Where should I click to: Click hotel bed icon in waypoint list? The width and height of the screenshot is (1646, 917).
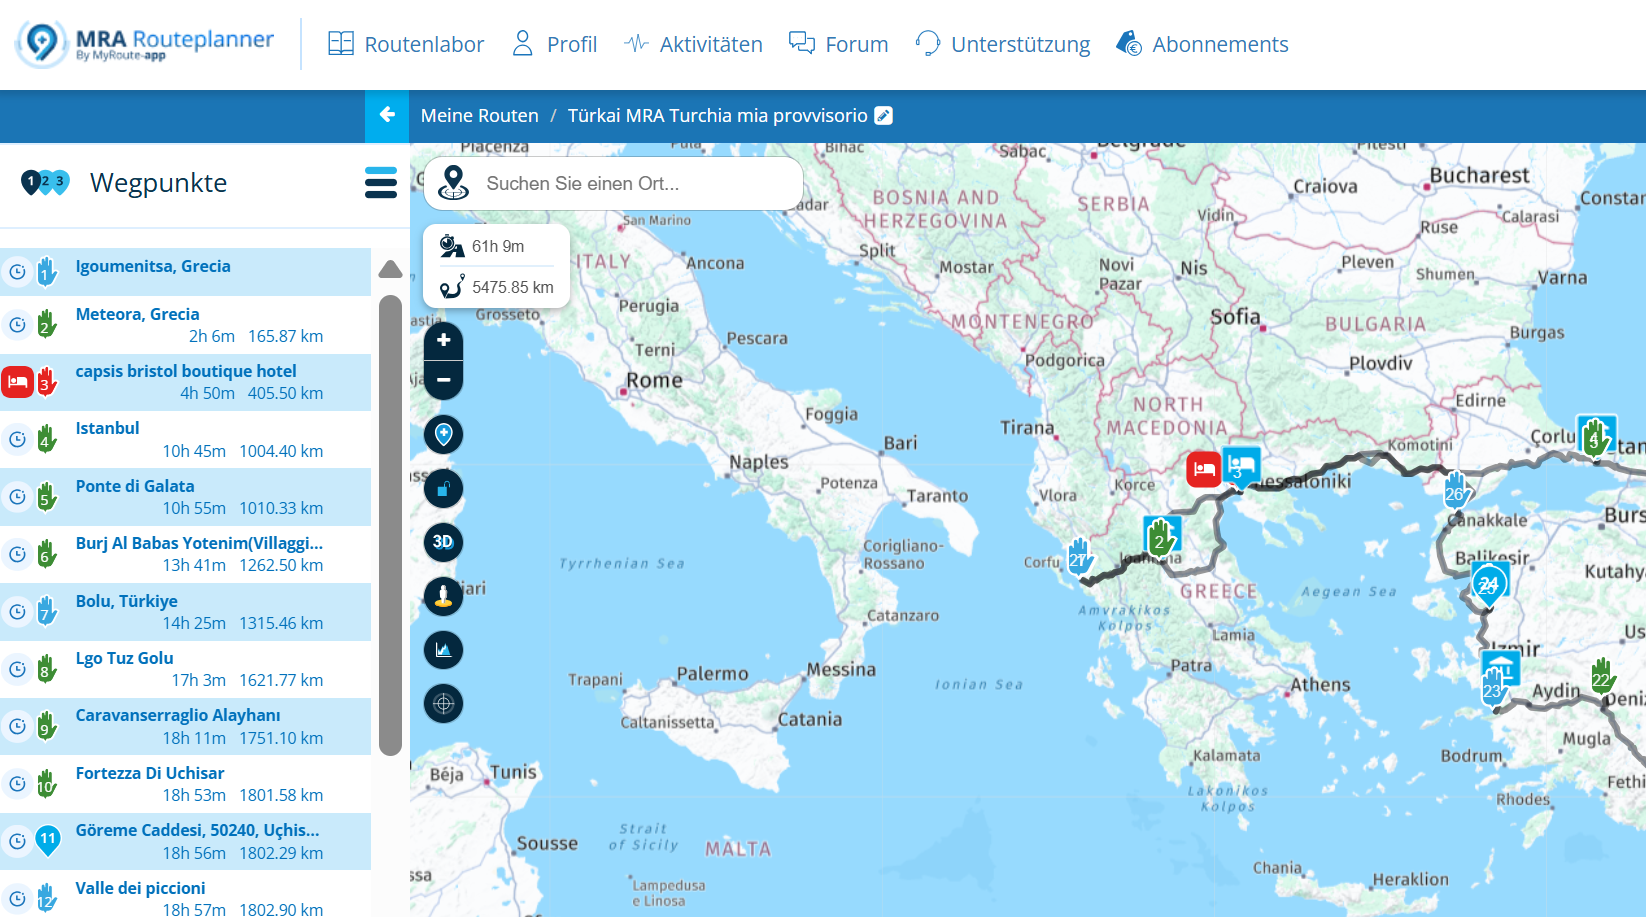coord(17,382)
